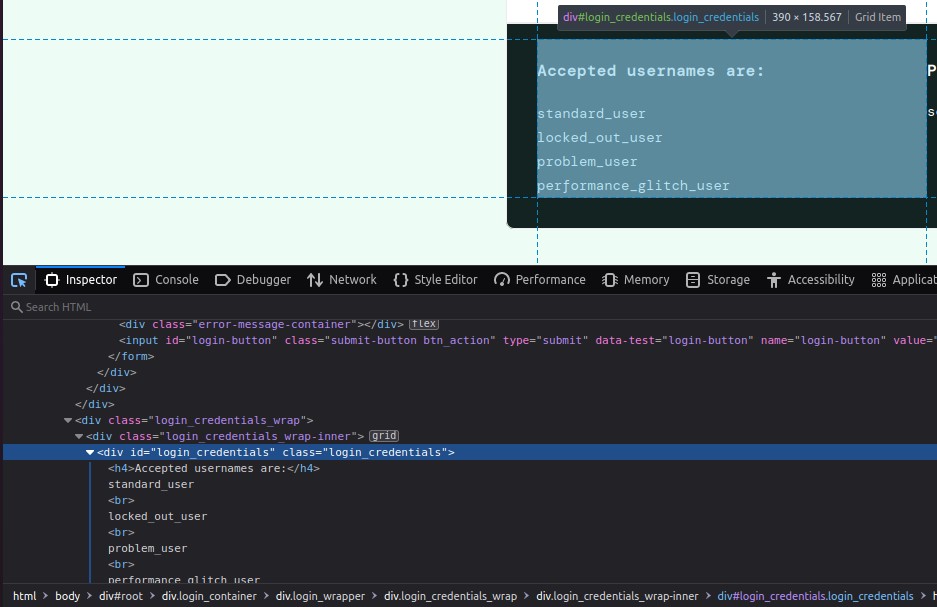The image size is (937, 607).
Task: Switch to the Storage tab
Action: pyautogui.click(x=718, y=280)
